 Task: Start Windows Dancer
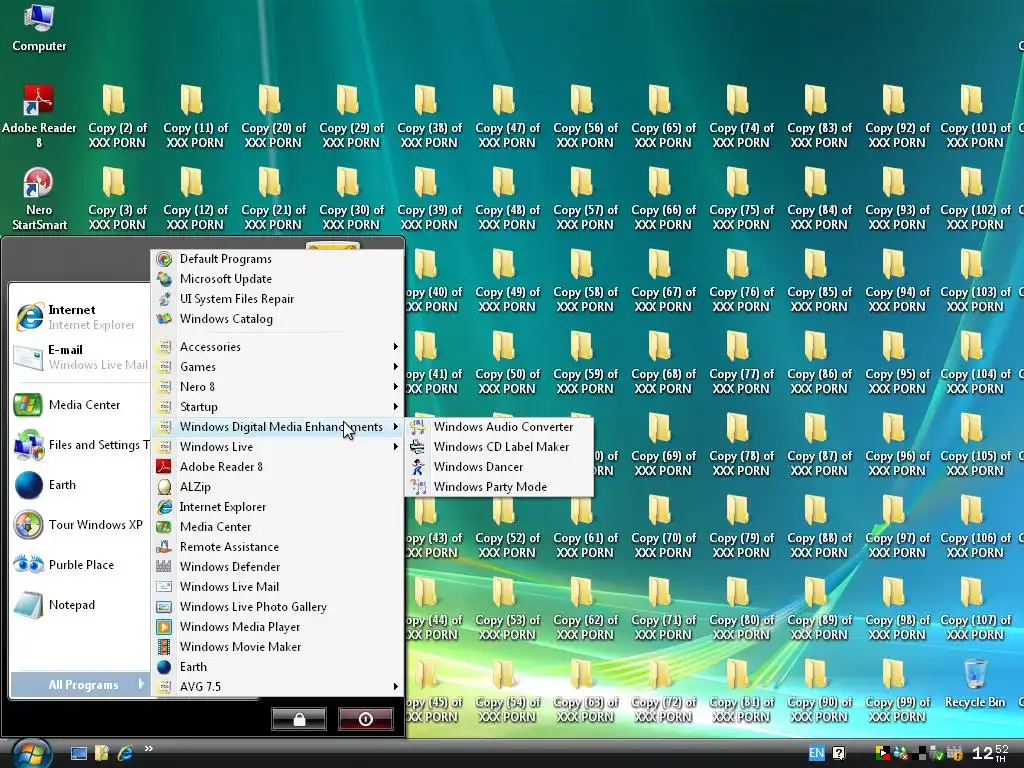point(499,467)
